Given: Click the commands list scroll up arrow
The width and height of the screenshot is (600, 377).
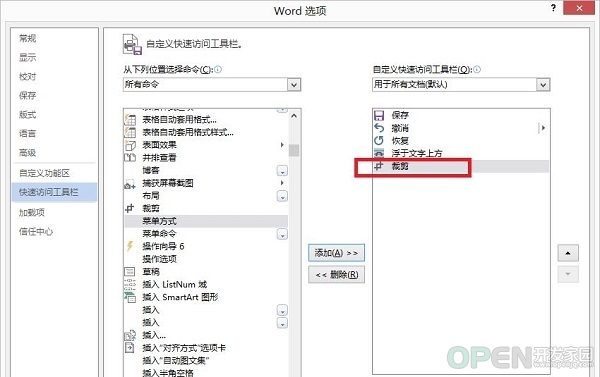Looking at the screenshot, I should [x=294, y=116].
